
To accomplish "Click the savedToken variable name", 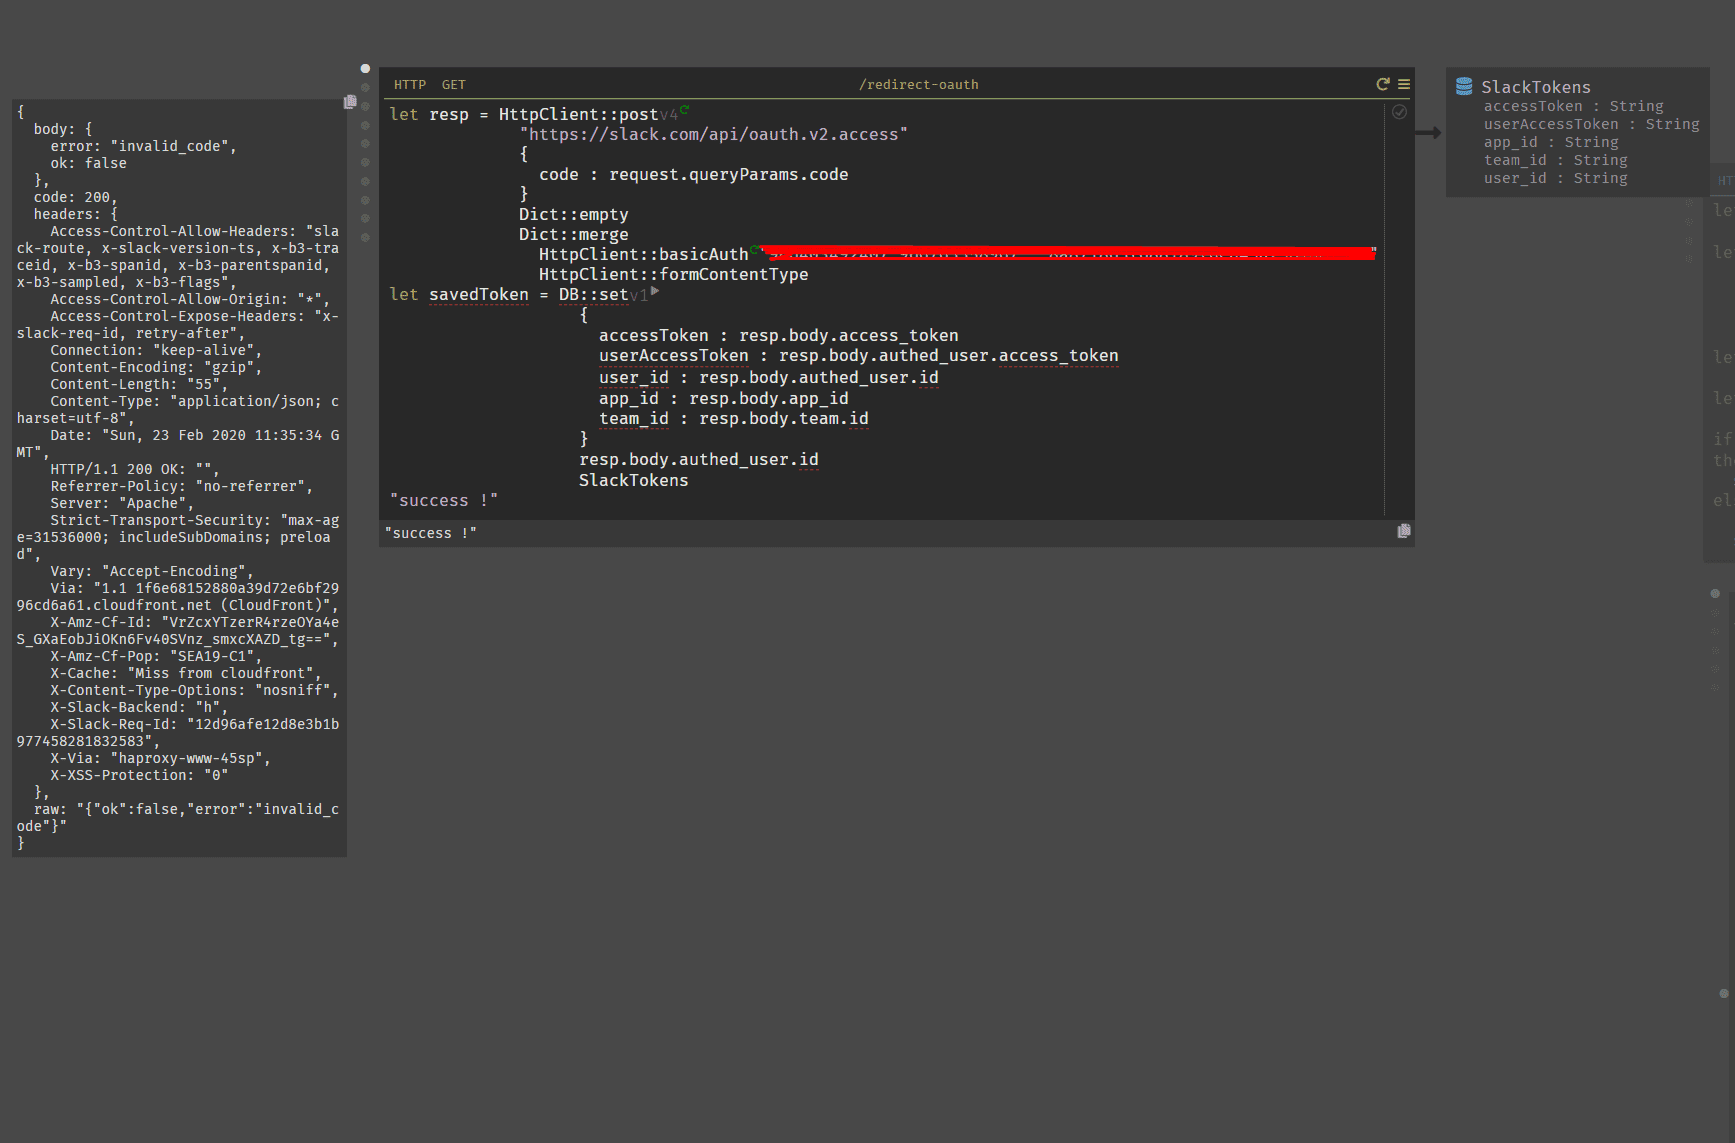I will coord(479,294).
